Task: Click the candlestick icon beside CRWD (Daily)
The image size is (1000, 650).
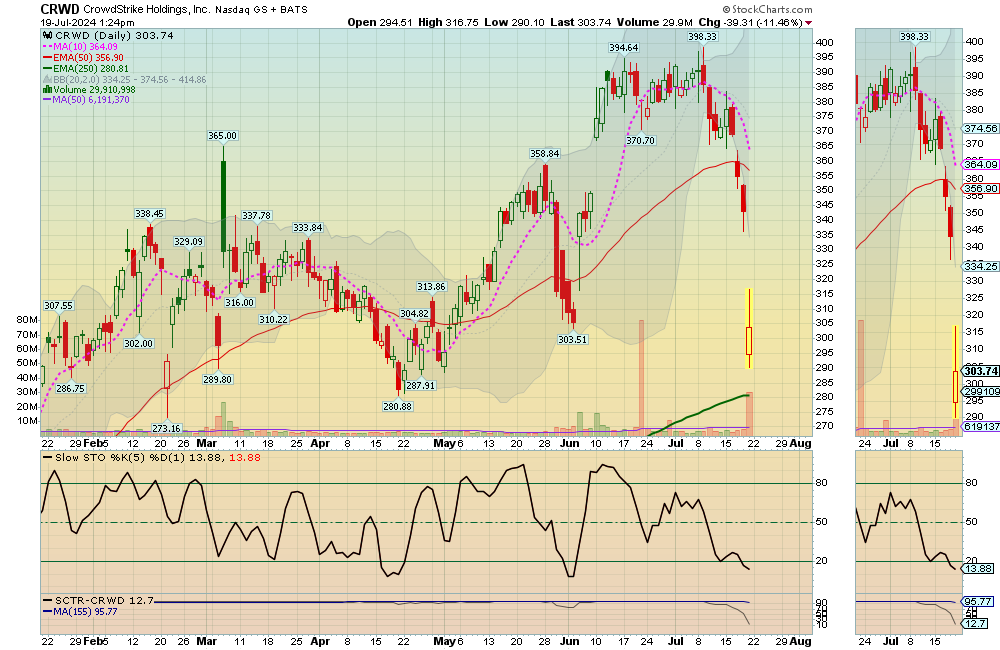Action: 47,36
